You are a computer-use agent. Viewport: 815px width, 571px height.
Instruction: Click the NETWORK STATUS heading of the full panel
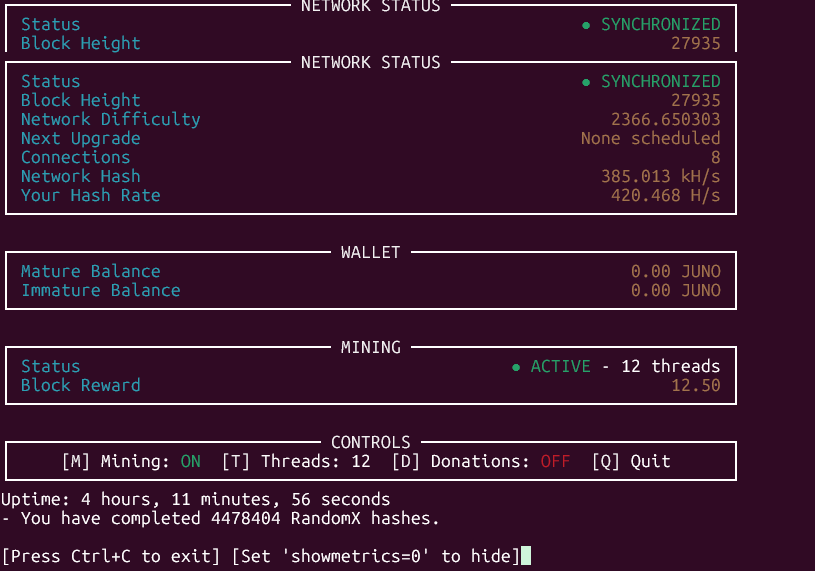coord(371,62)
